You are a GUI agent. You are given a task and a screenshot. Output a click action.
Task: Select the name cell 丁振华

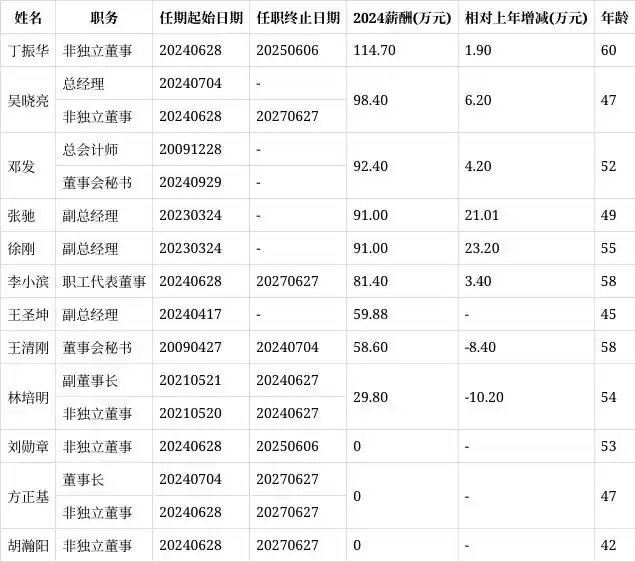coord(28,51)
